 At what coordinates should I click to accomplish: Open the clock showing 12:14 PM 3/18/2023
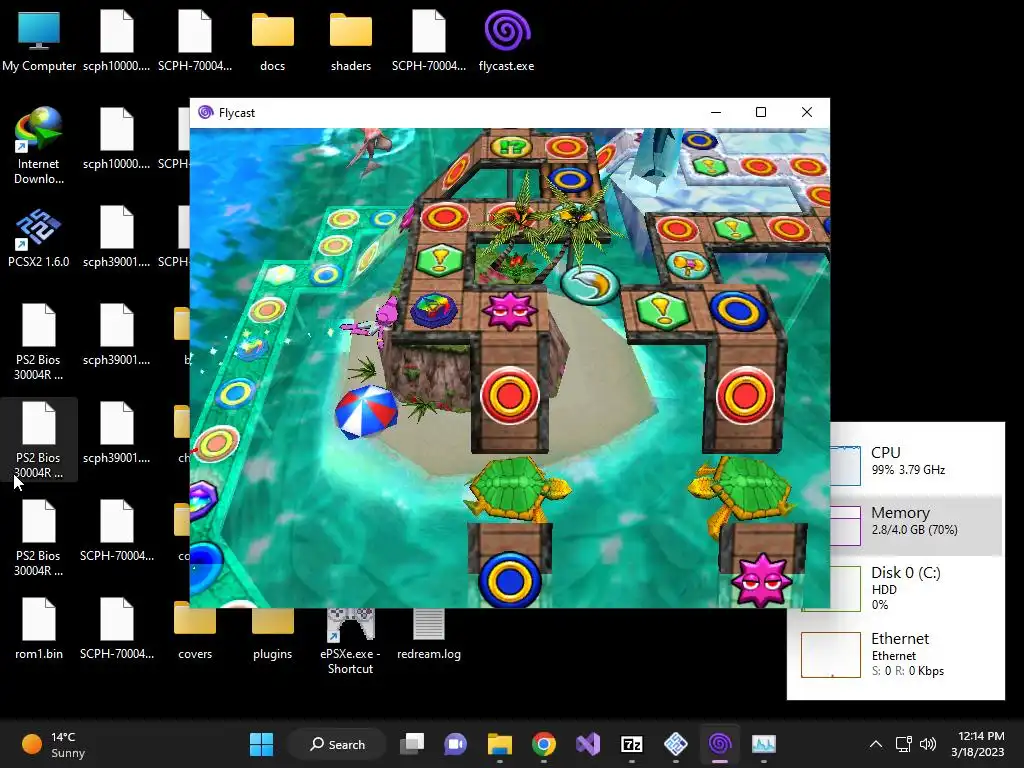(978, 744)
